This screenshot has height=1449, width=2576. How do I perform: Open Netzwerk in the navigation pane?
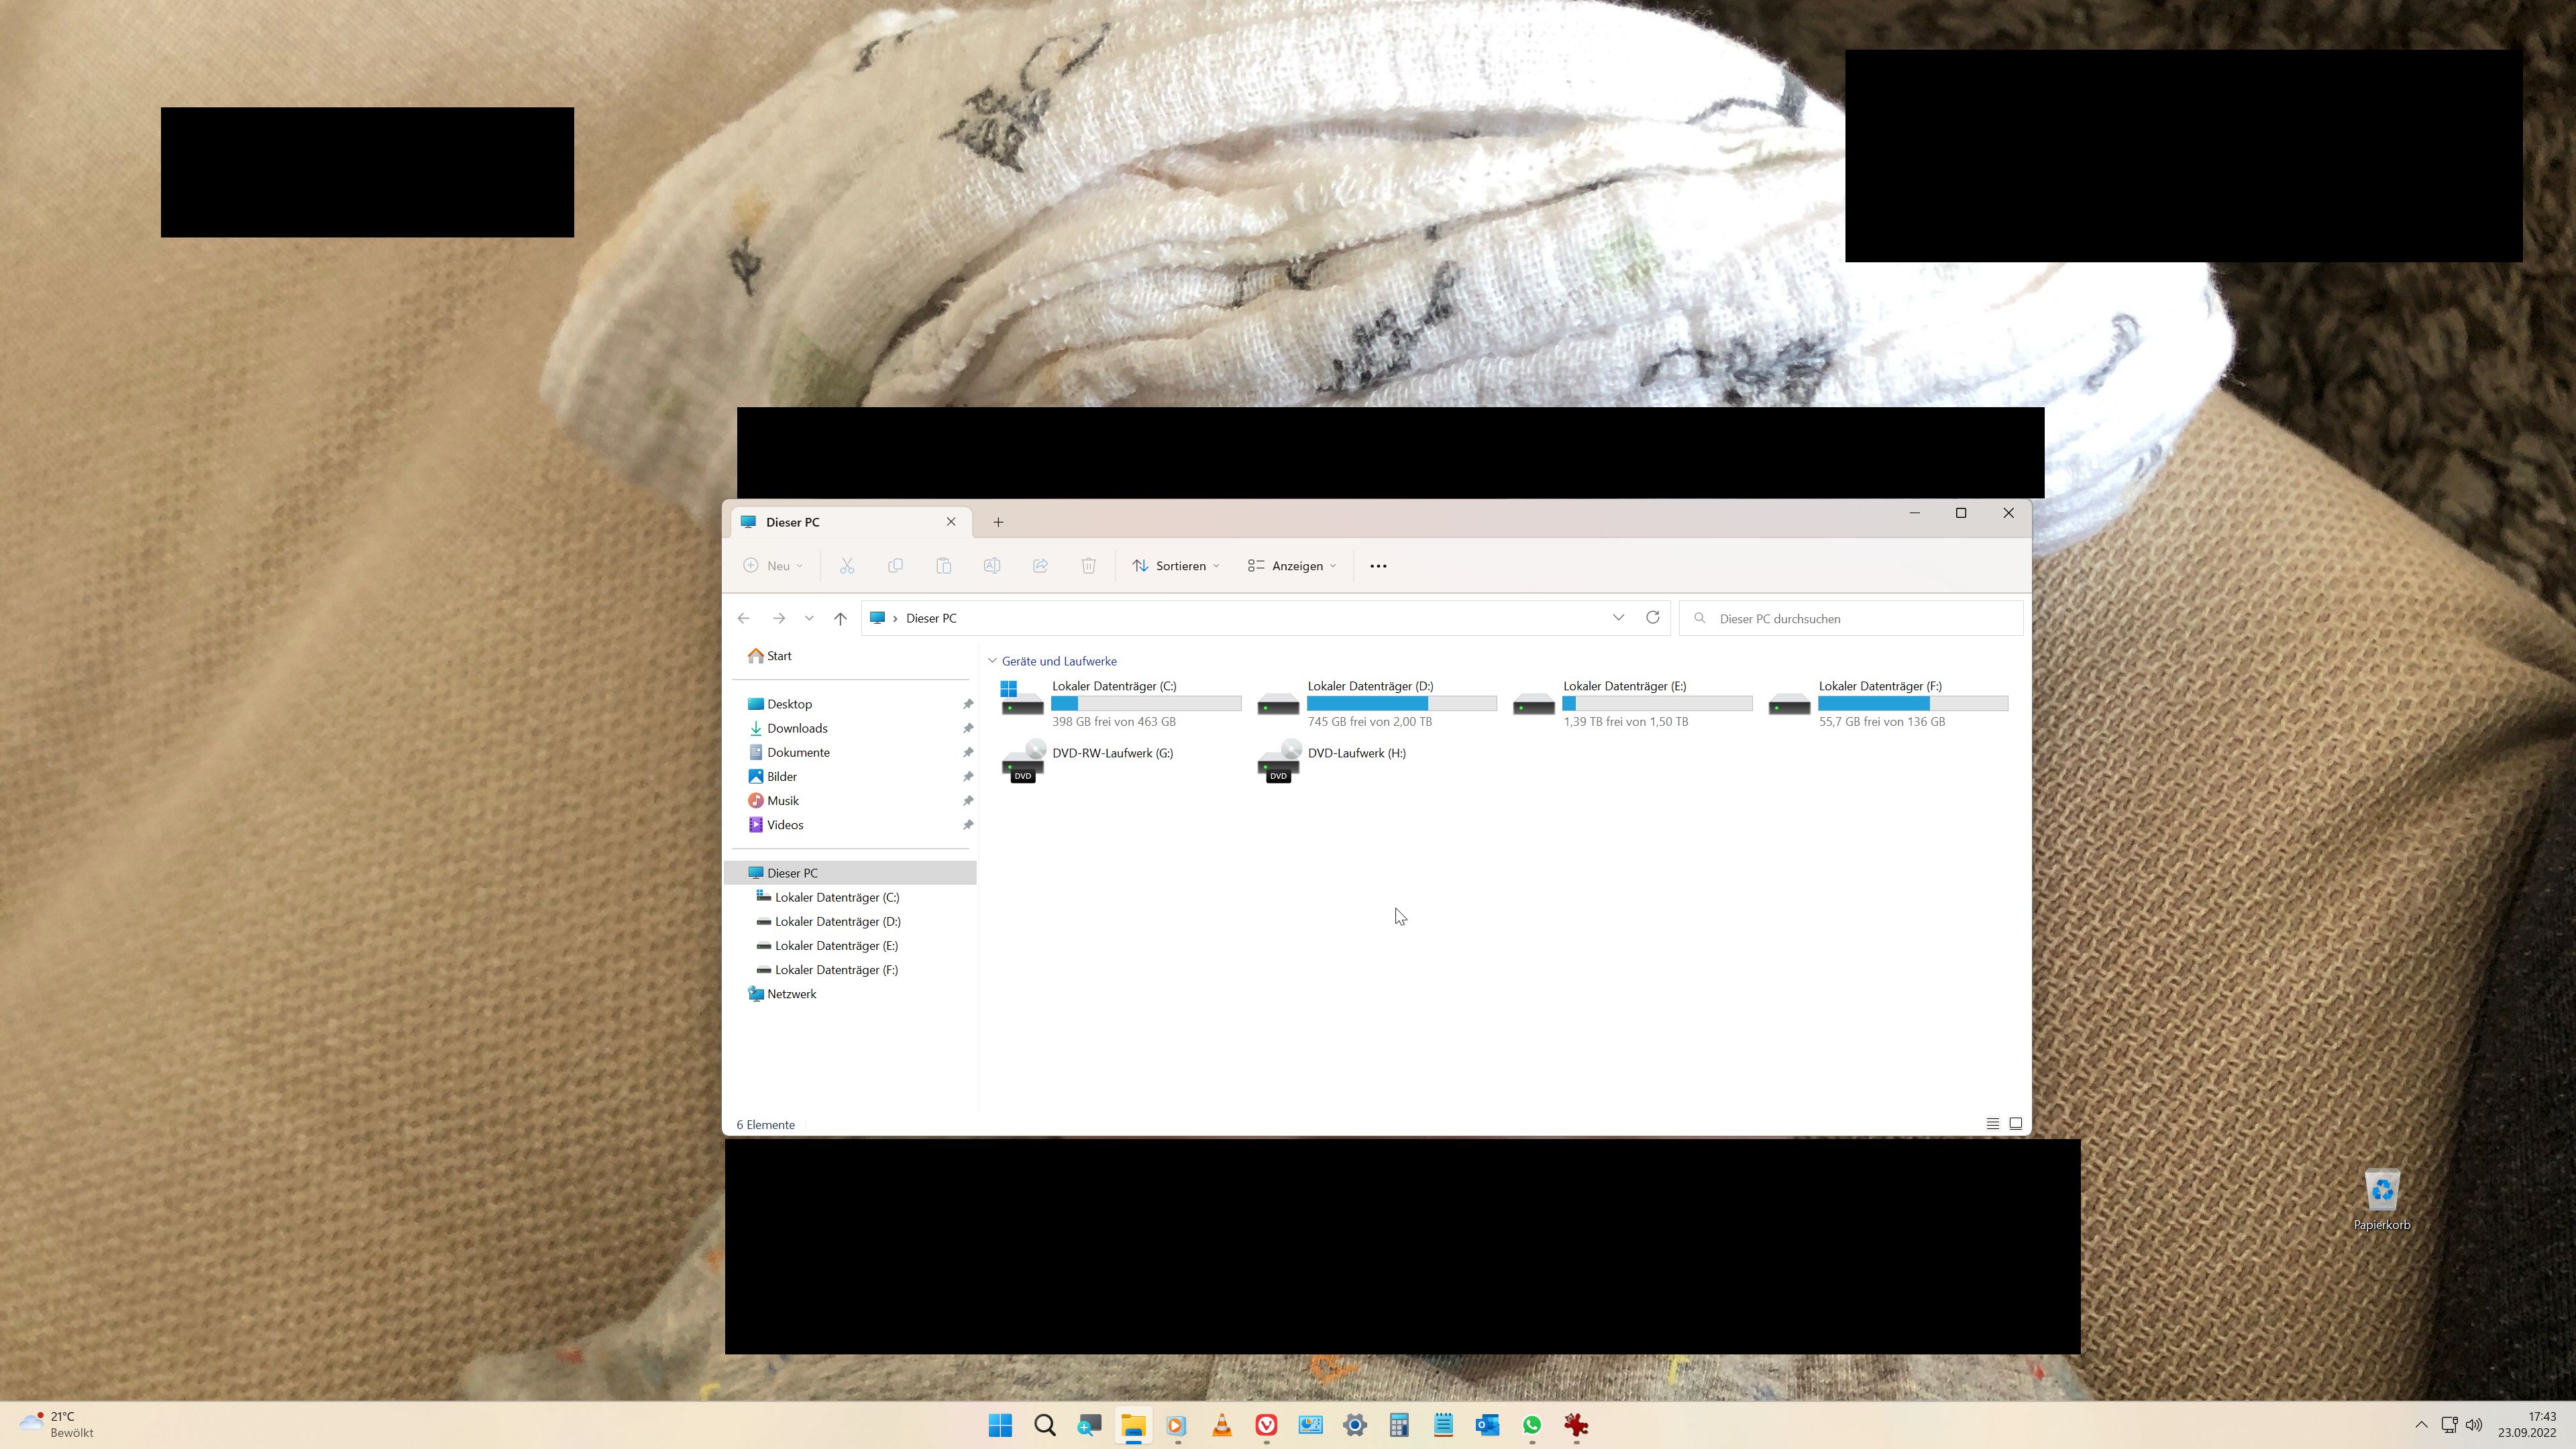pos(791,994)
